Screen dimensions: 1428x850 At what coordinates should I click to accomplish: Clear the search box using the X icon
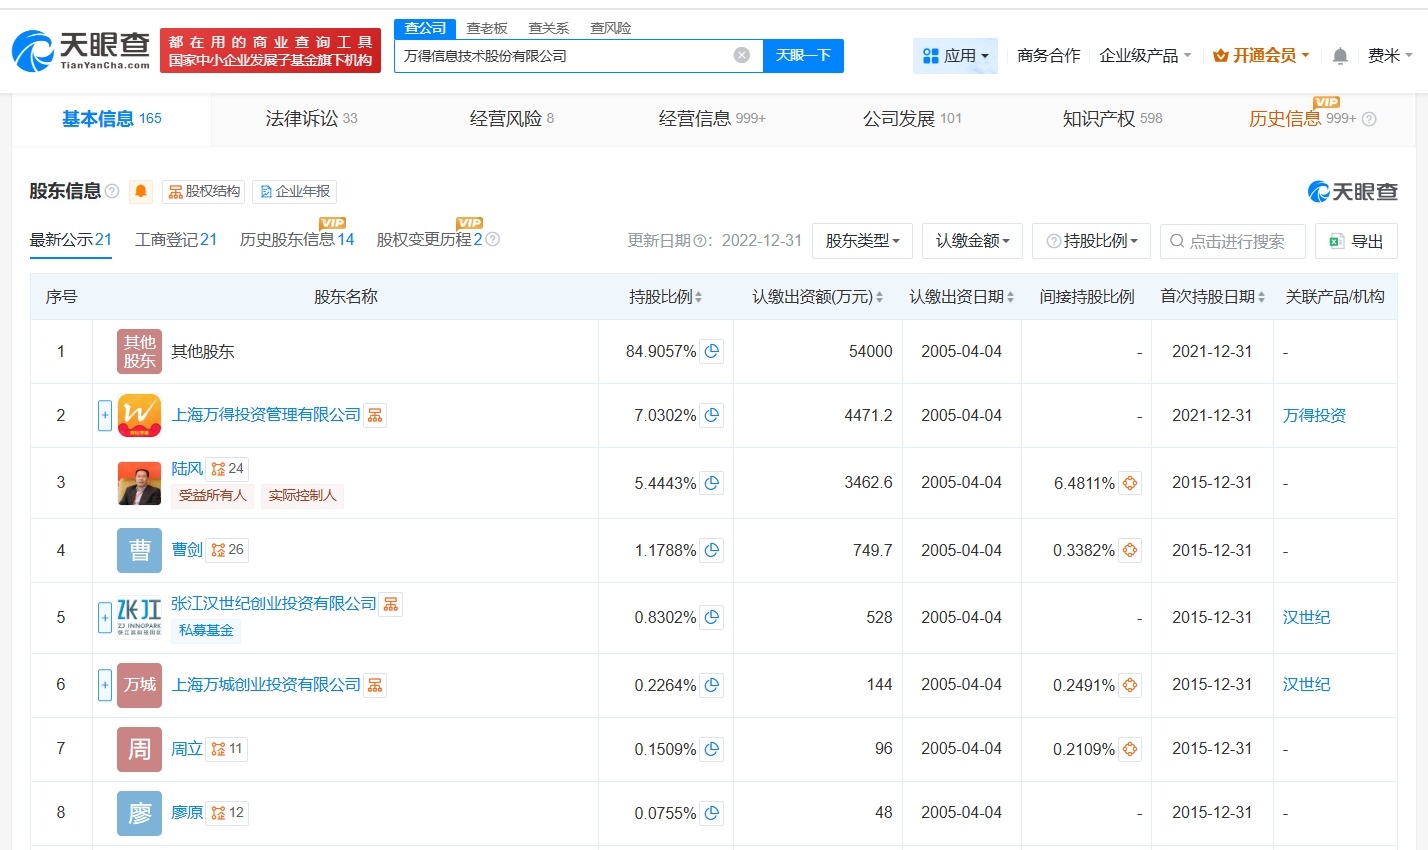tap(740, 55)
